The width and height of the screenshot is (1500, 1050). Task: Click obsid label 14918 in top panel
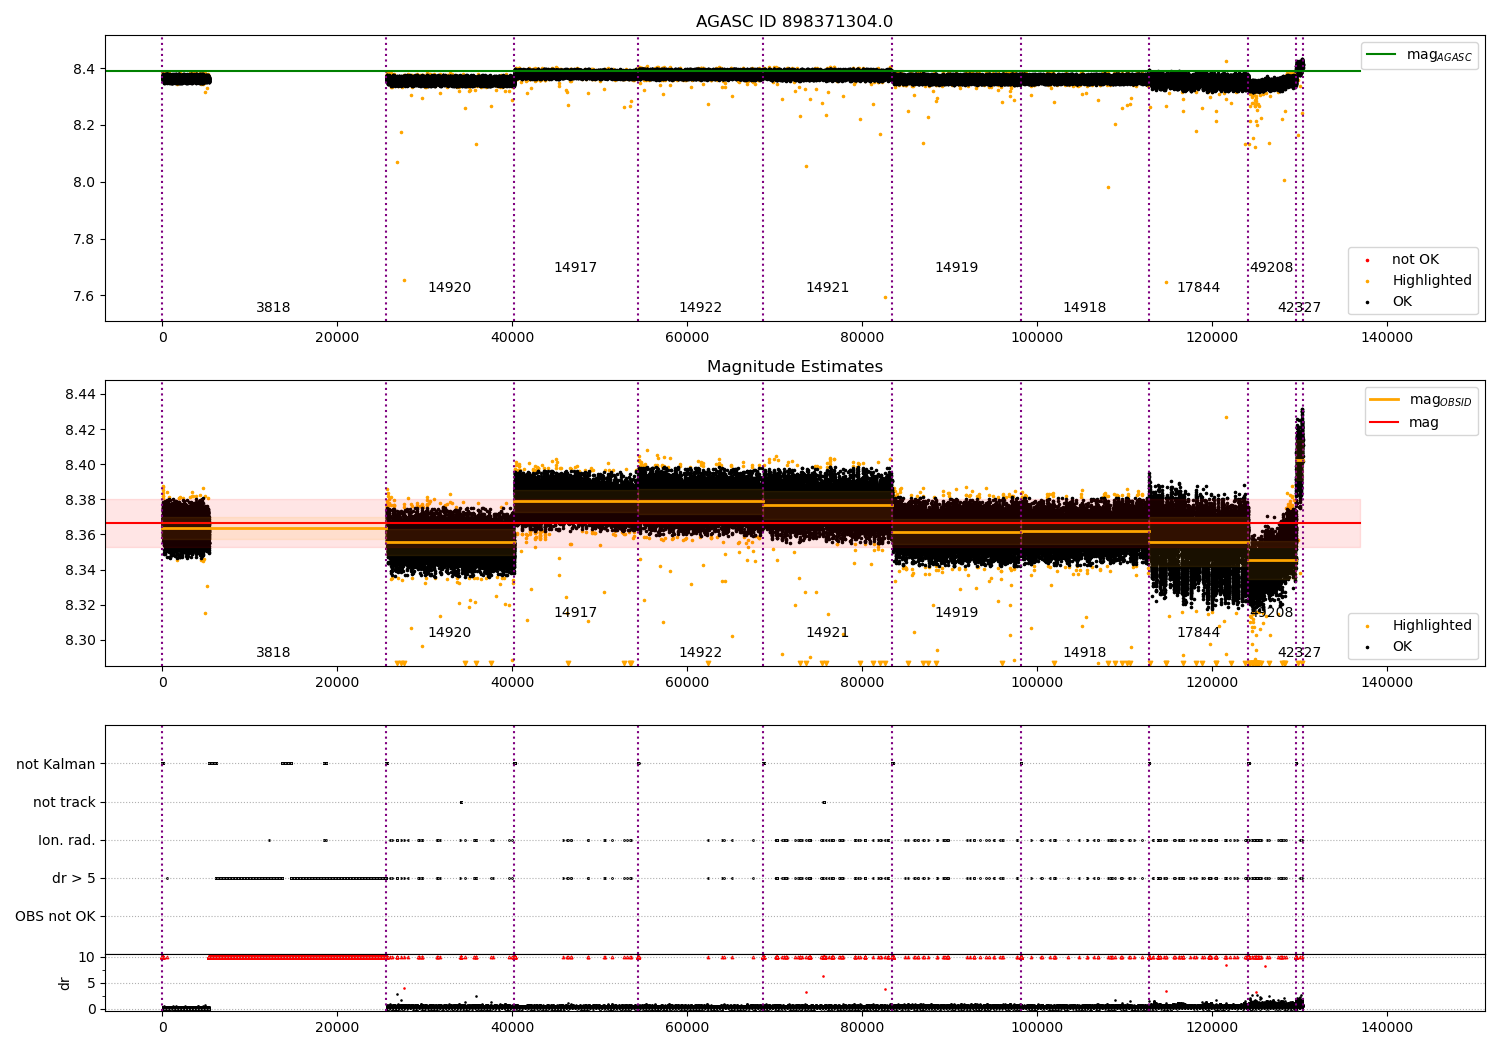tap(1084, 308)
